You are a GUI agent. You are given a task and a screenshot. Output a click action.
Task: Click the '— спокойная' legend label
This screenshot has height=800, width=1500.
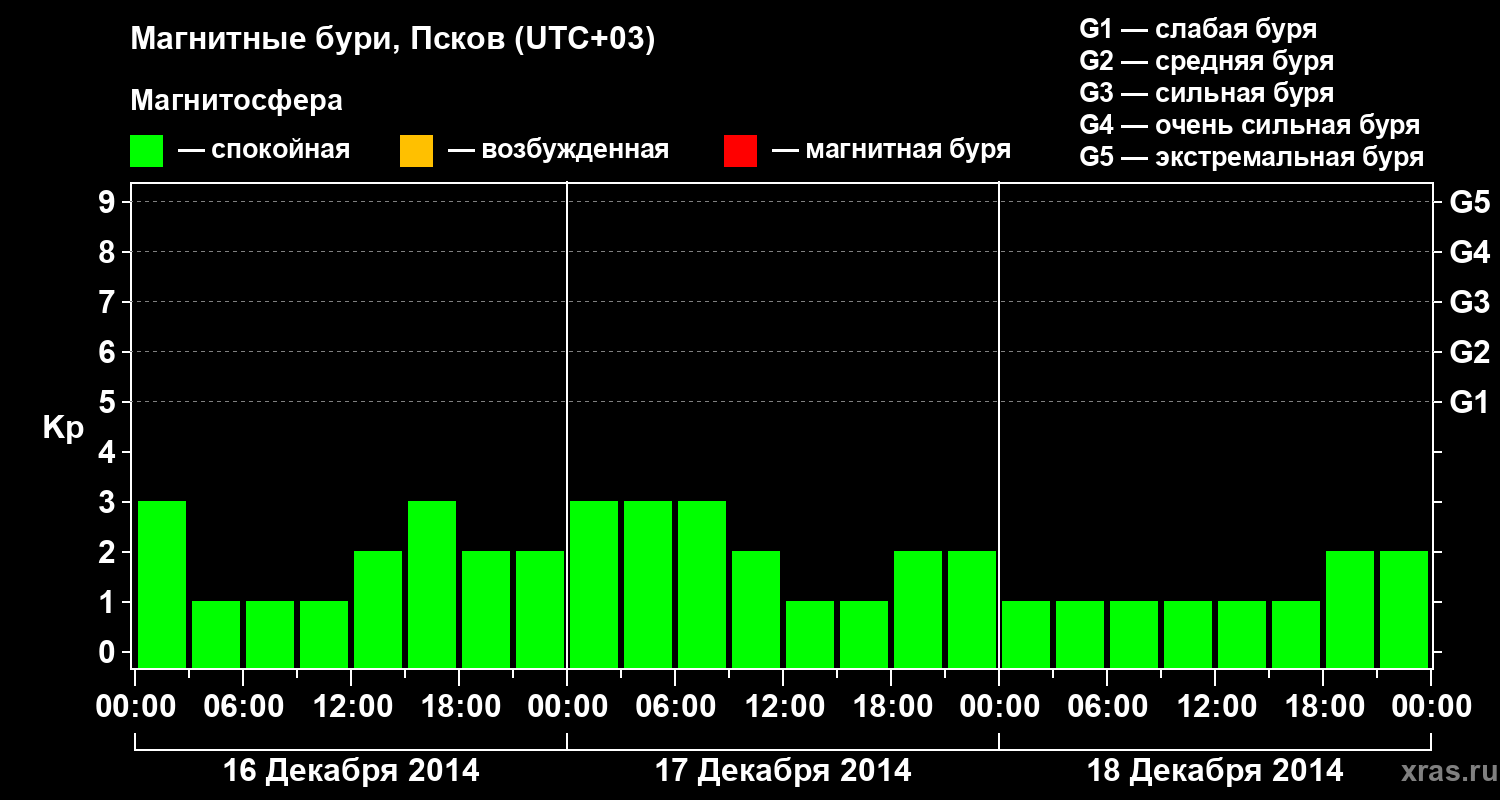(264, 151)
